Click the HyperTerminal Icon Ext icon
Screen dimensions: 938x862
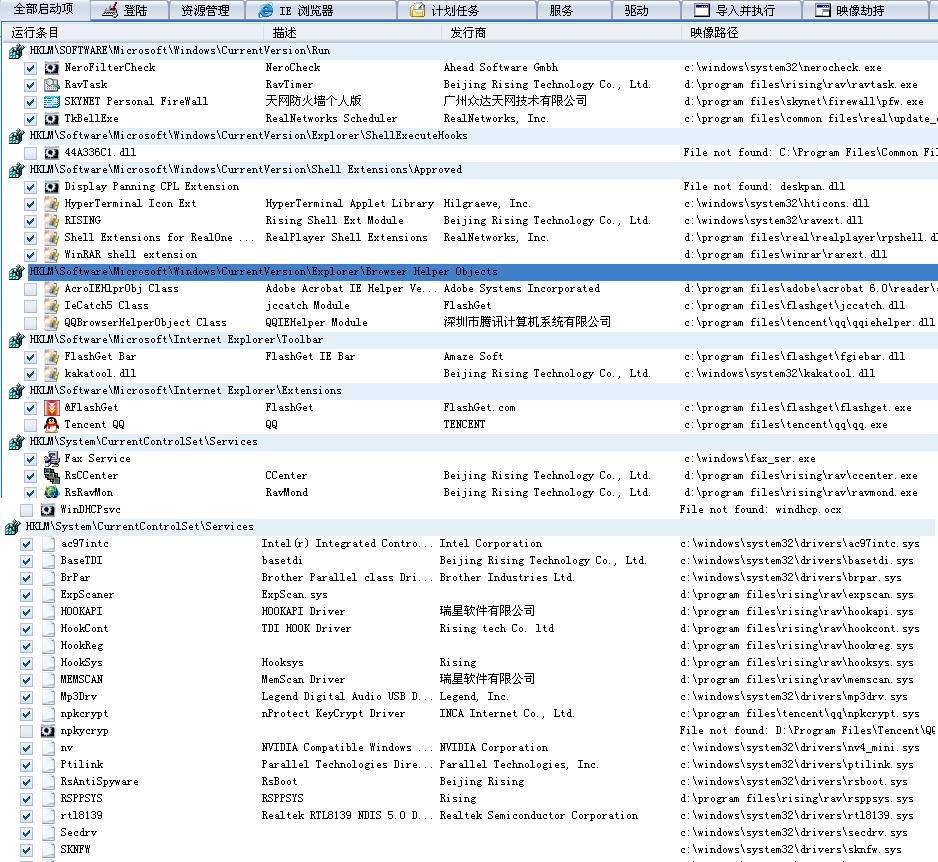tap(52, 204)
